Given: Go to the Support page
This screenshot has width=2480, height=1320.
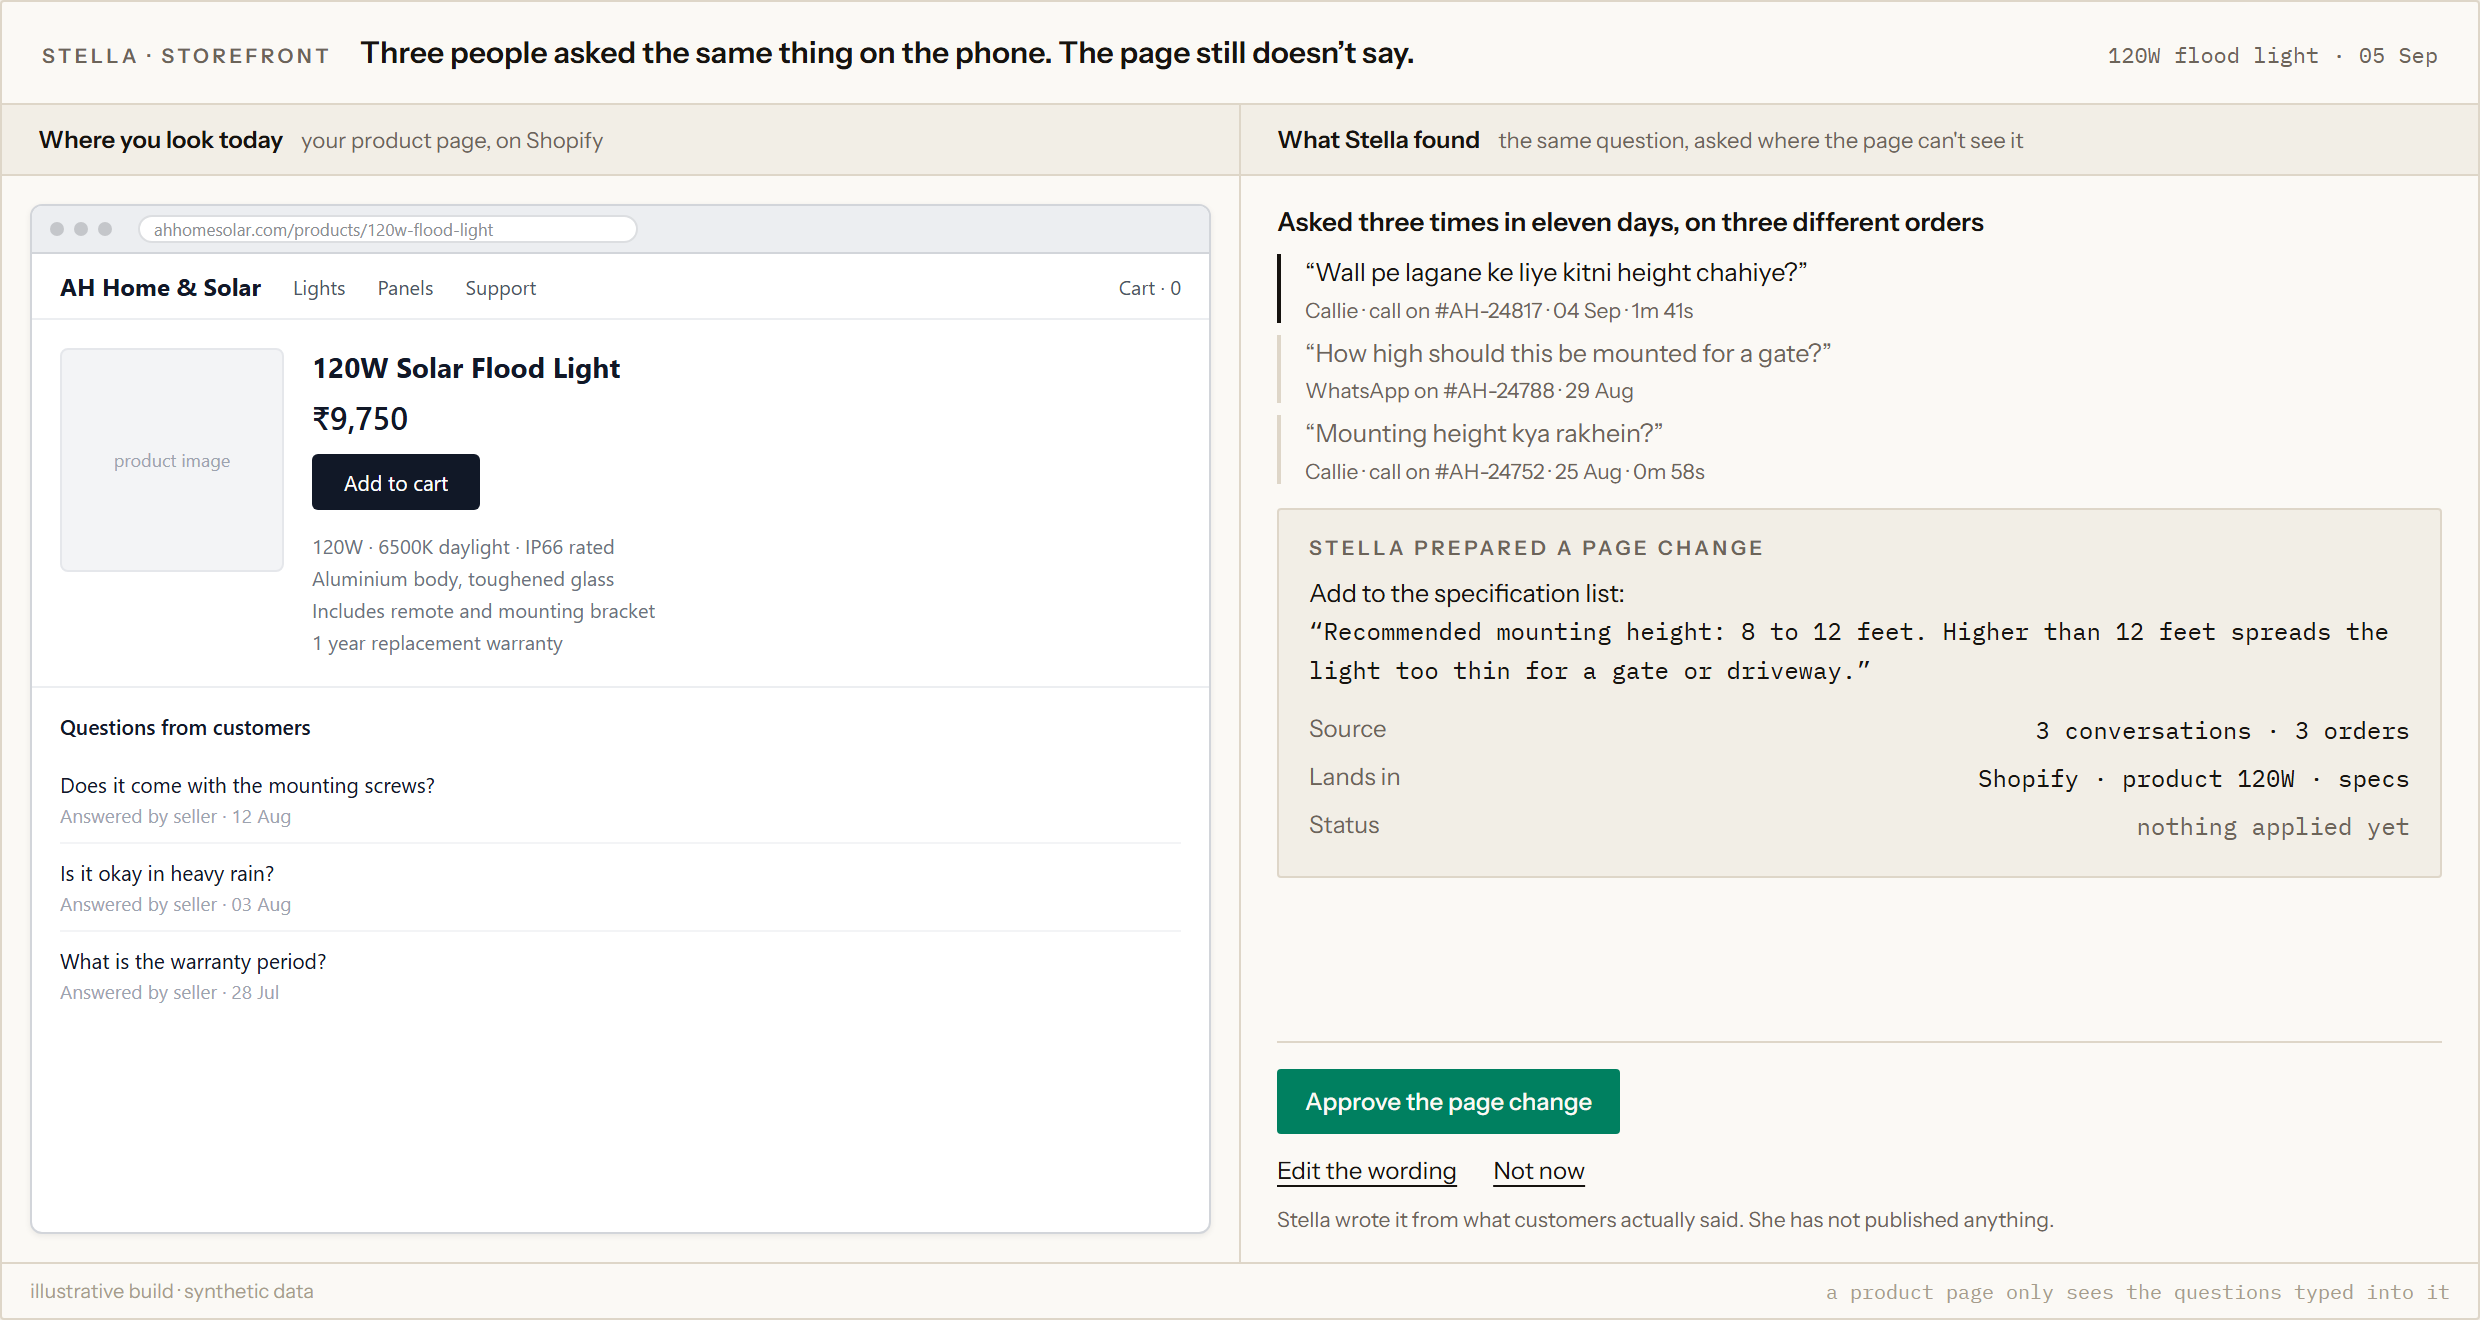Looking at the screenshot, I should (500, 288).
